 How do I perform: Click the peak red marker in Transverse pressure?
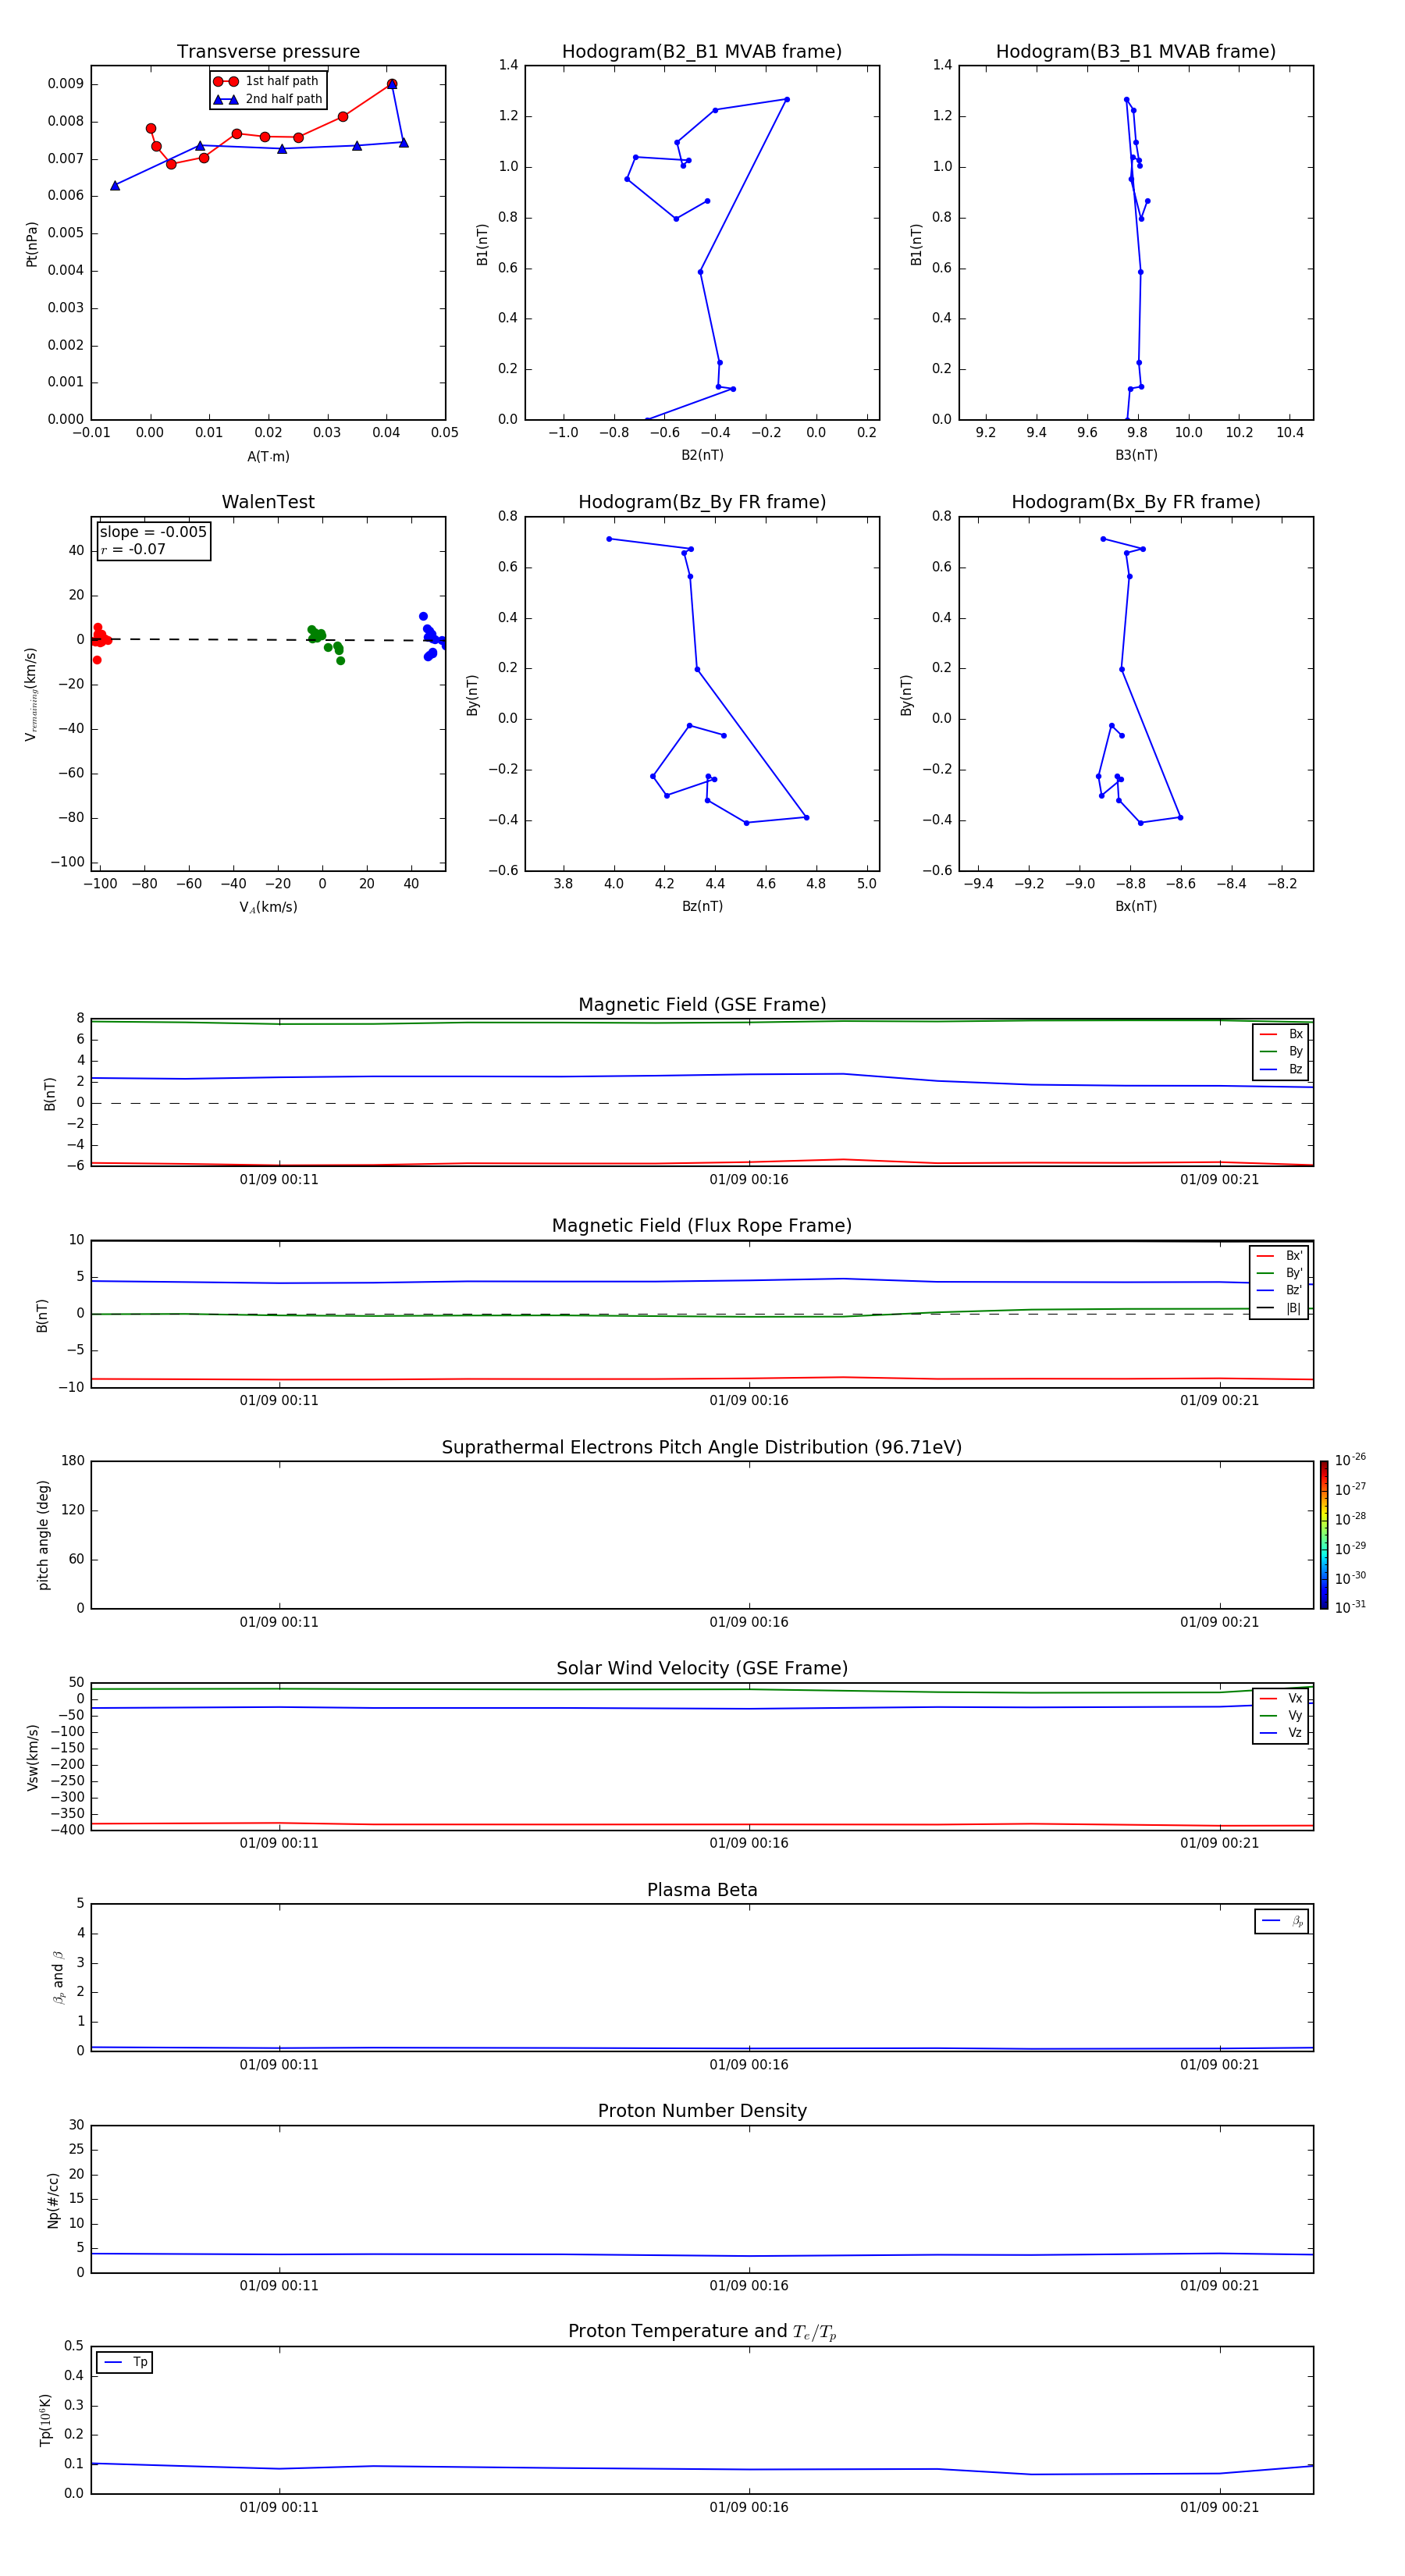coord(392,84)
